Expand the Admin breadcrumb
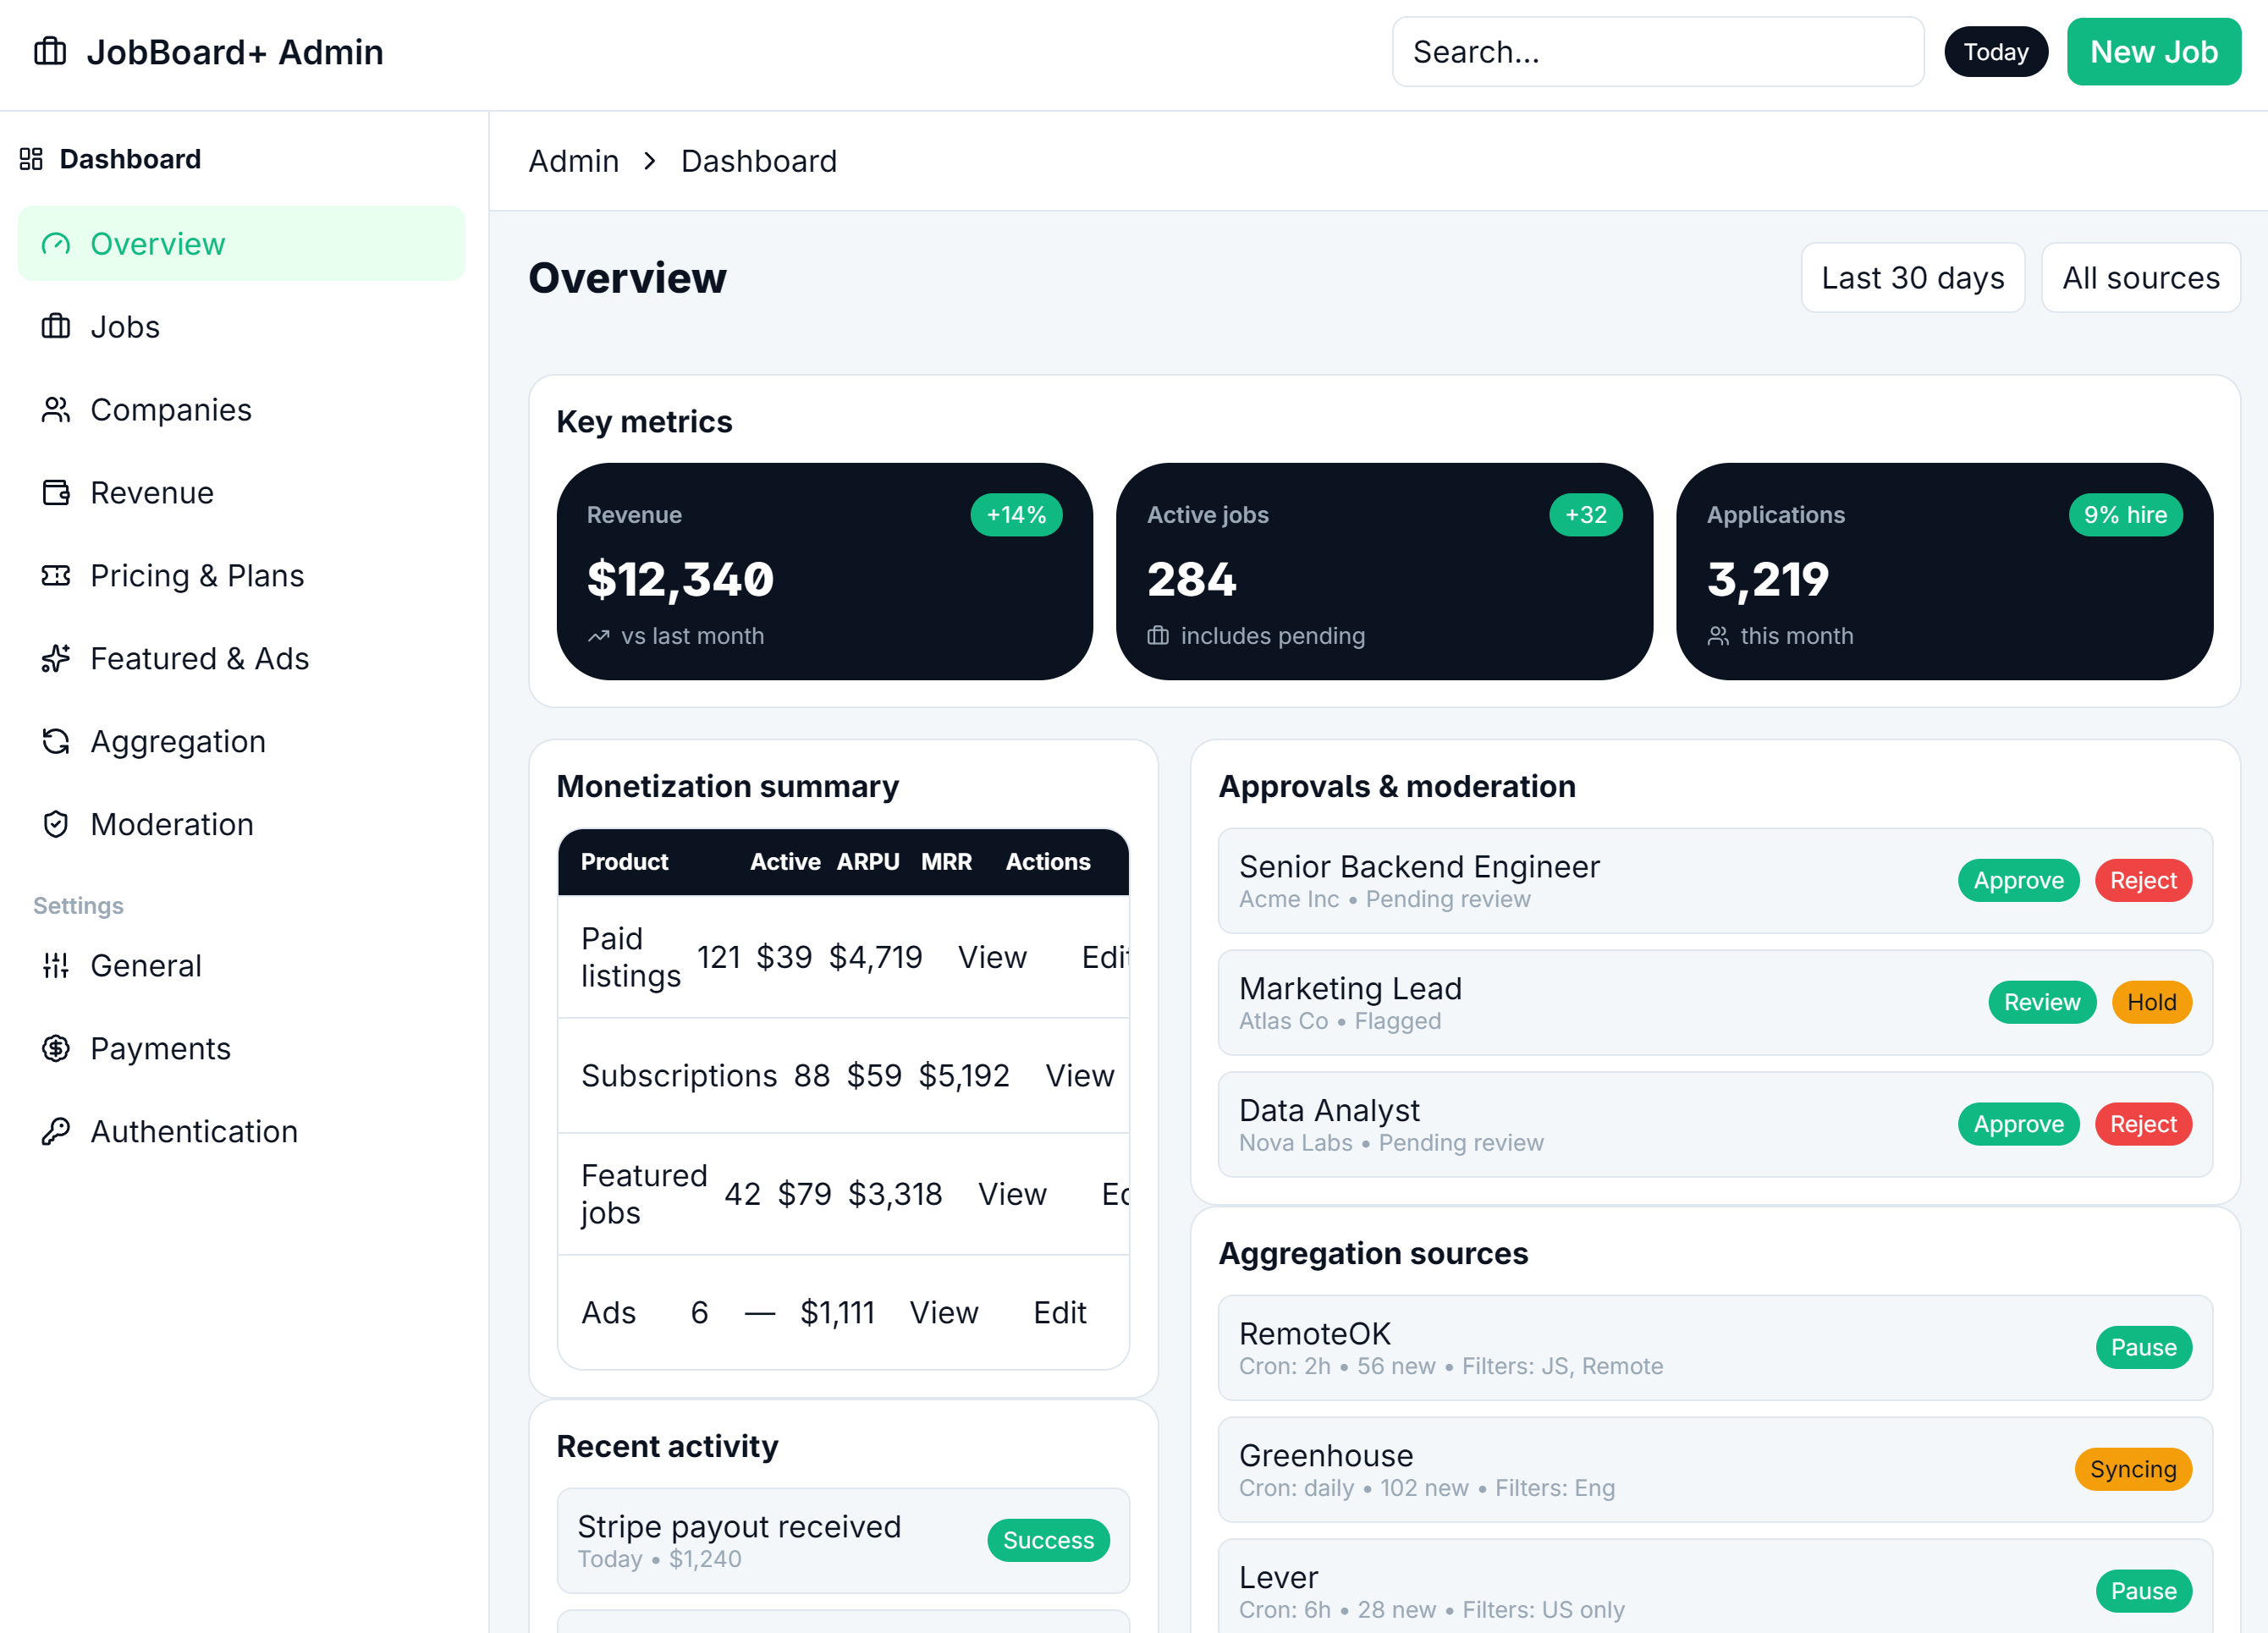Image resolution: width=2268 pixels, height=1633 pixels. click(x=573, y=160)
